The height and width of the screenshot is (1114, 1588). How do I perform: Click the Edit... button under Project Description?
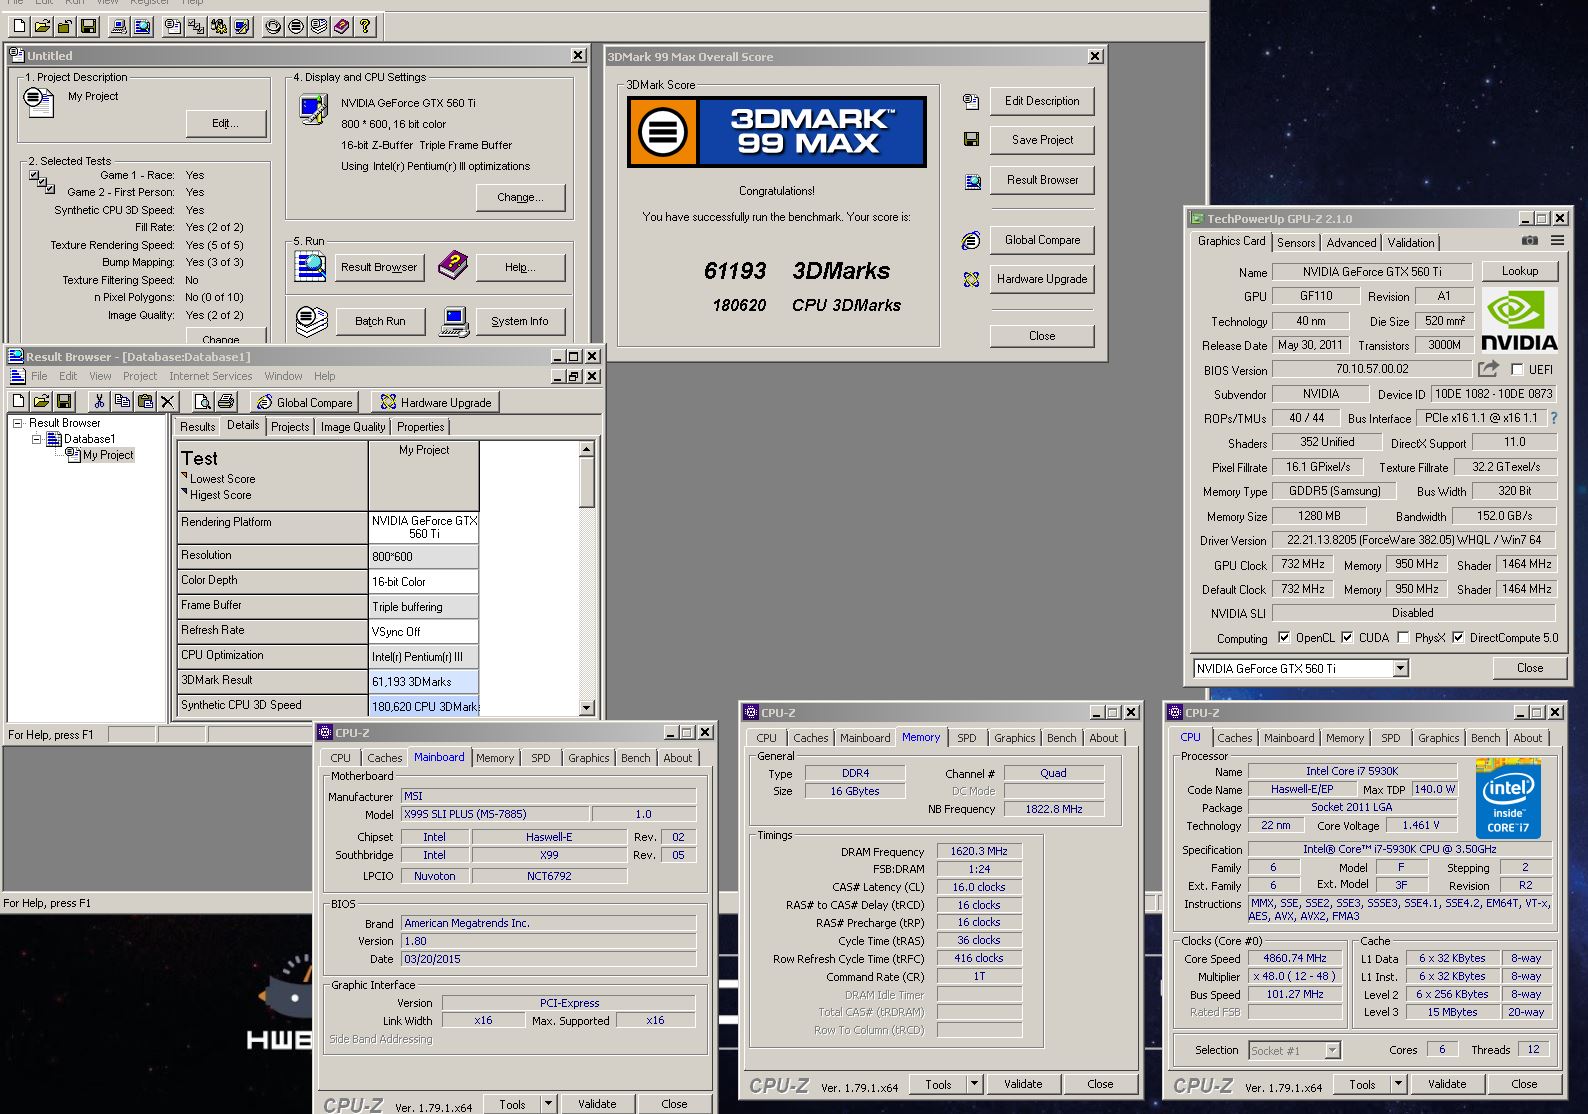click(226, 123)
